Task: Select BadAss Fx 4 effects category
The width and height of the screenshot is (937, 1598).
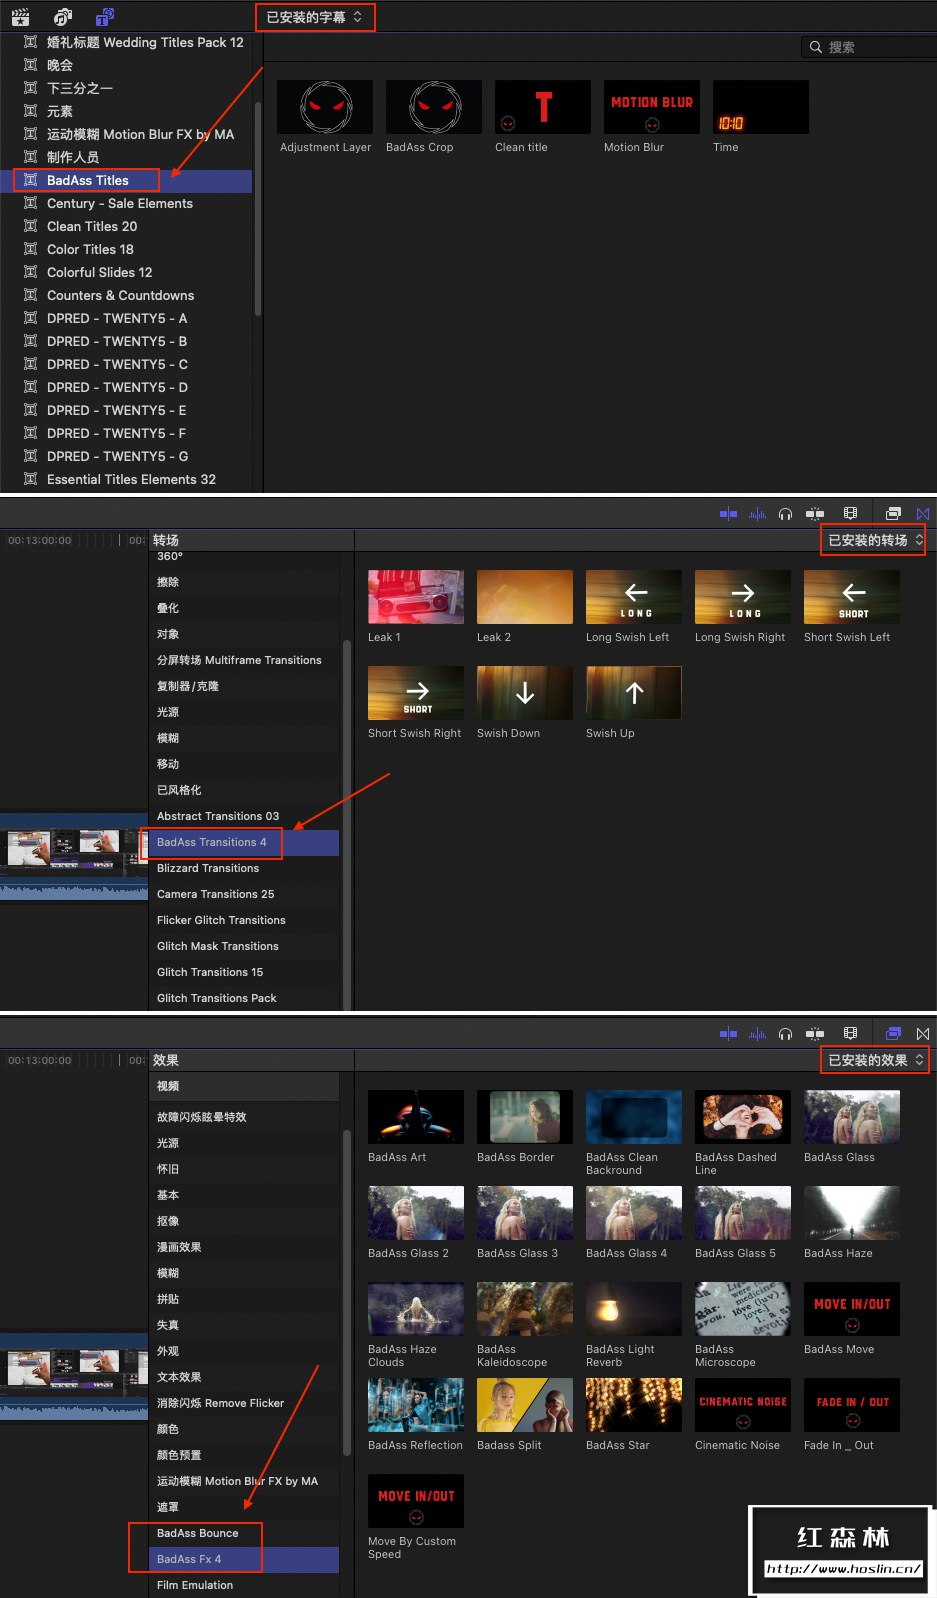Action: coord(243,1559)
